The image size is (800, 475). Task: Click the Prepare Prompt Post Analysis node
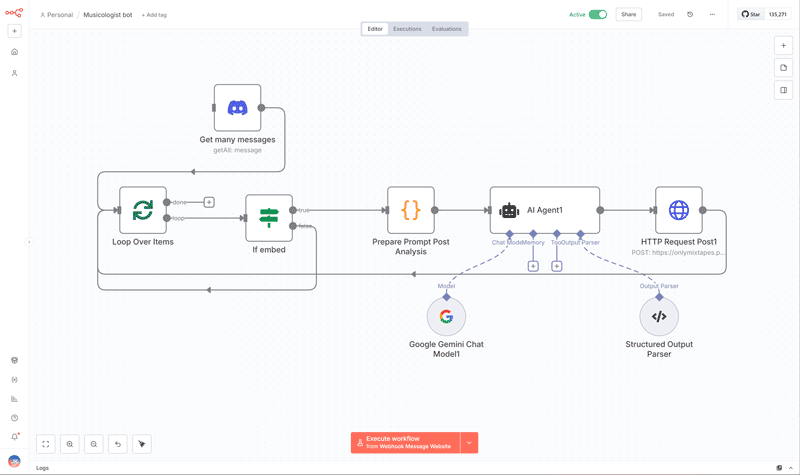[410, 210]
